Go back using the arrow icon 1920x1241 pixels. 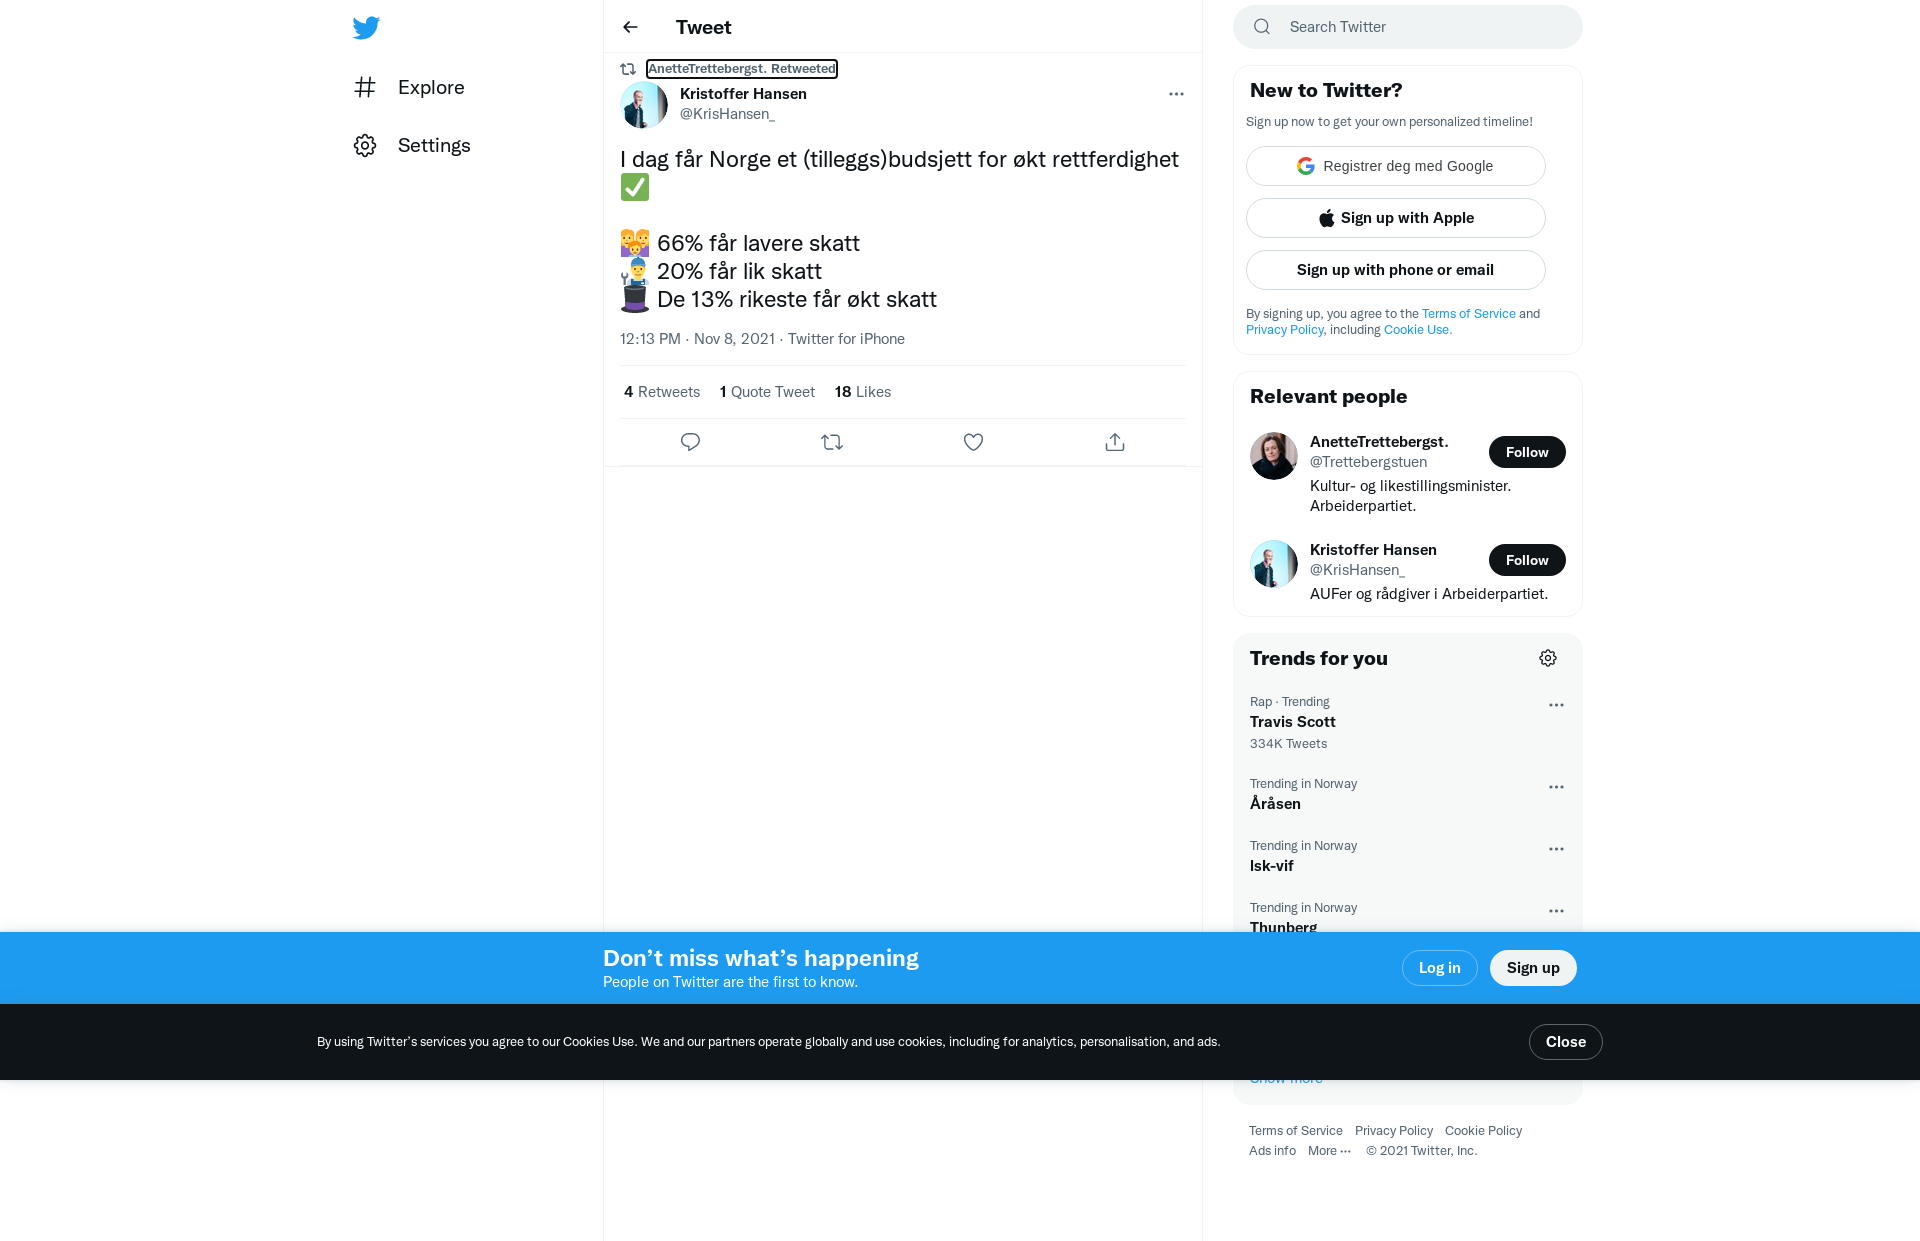click(x=630, y=27)
